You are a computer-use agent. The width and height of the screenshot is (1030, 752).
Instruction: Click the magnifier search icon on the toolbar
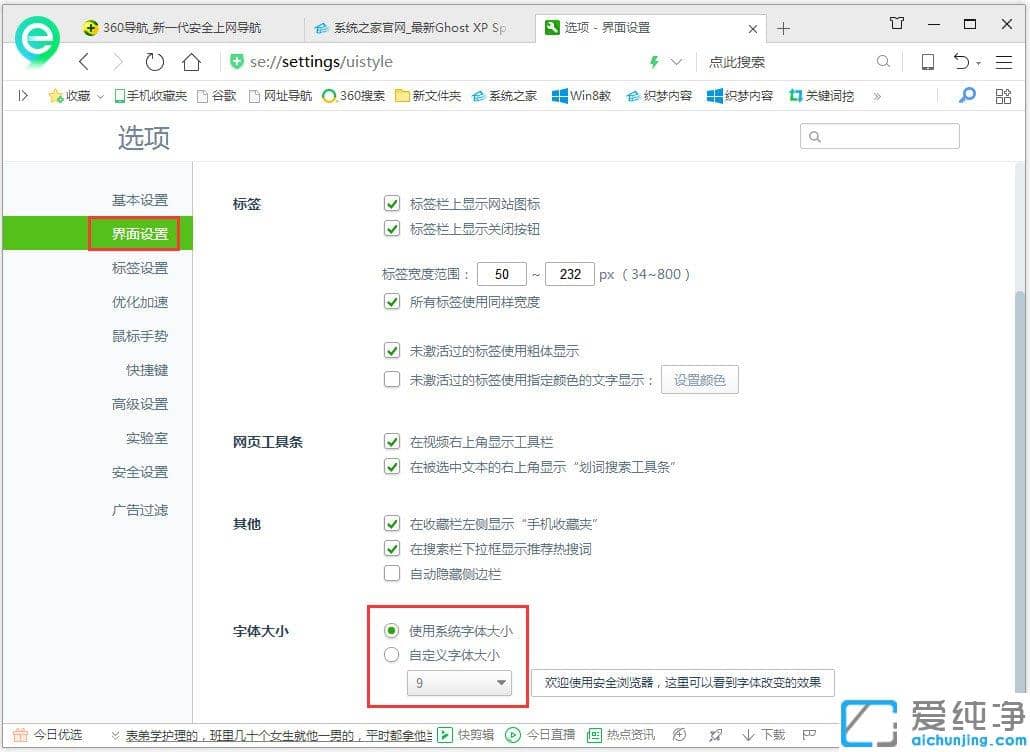click(x=966, y=95)
